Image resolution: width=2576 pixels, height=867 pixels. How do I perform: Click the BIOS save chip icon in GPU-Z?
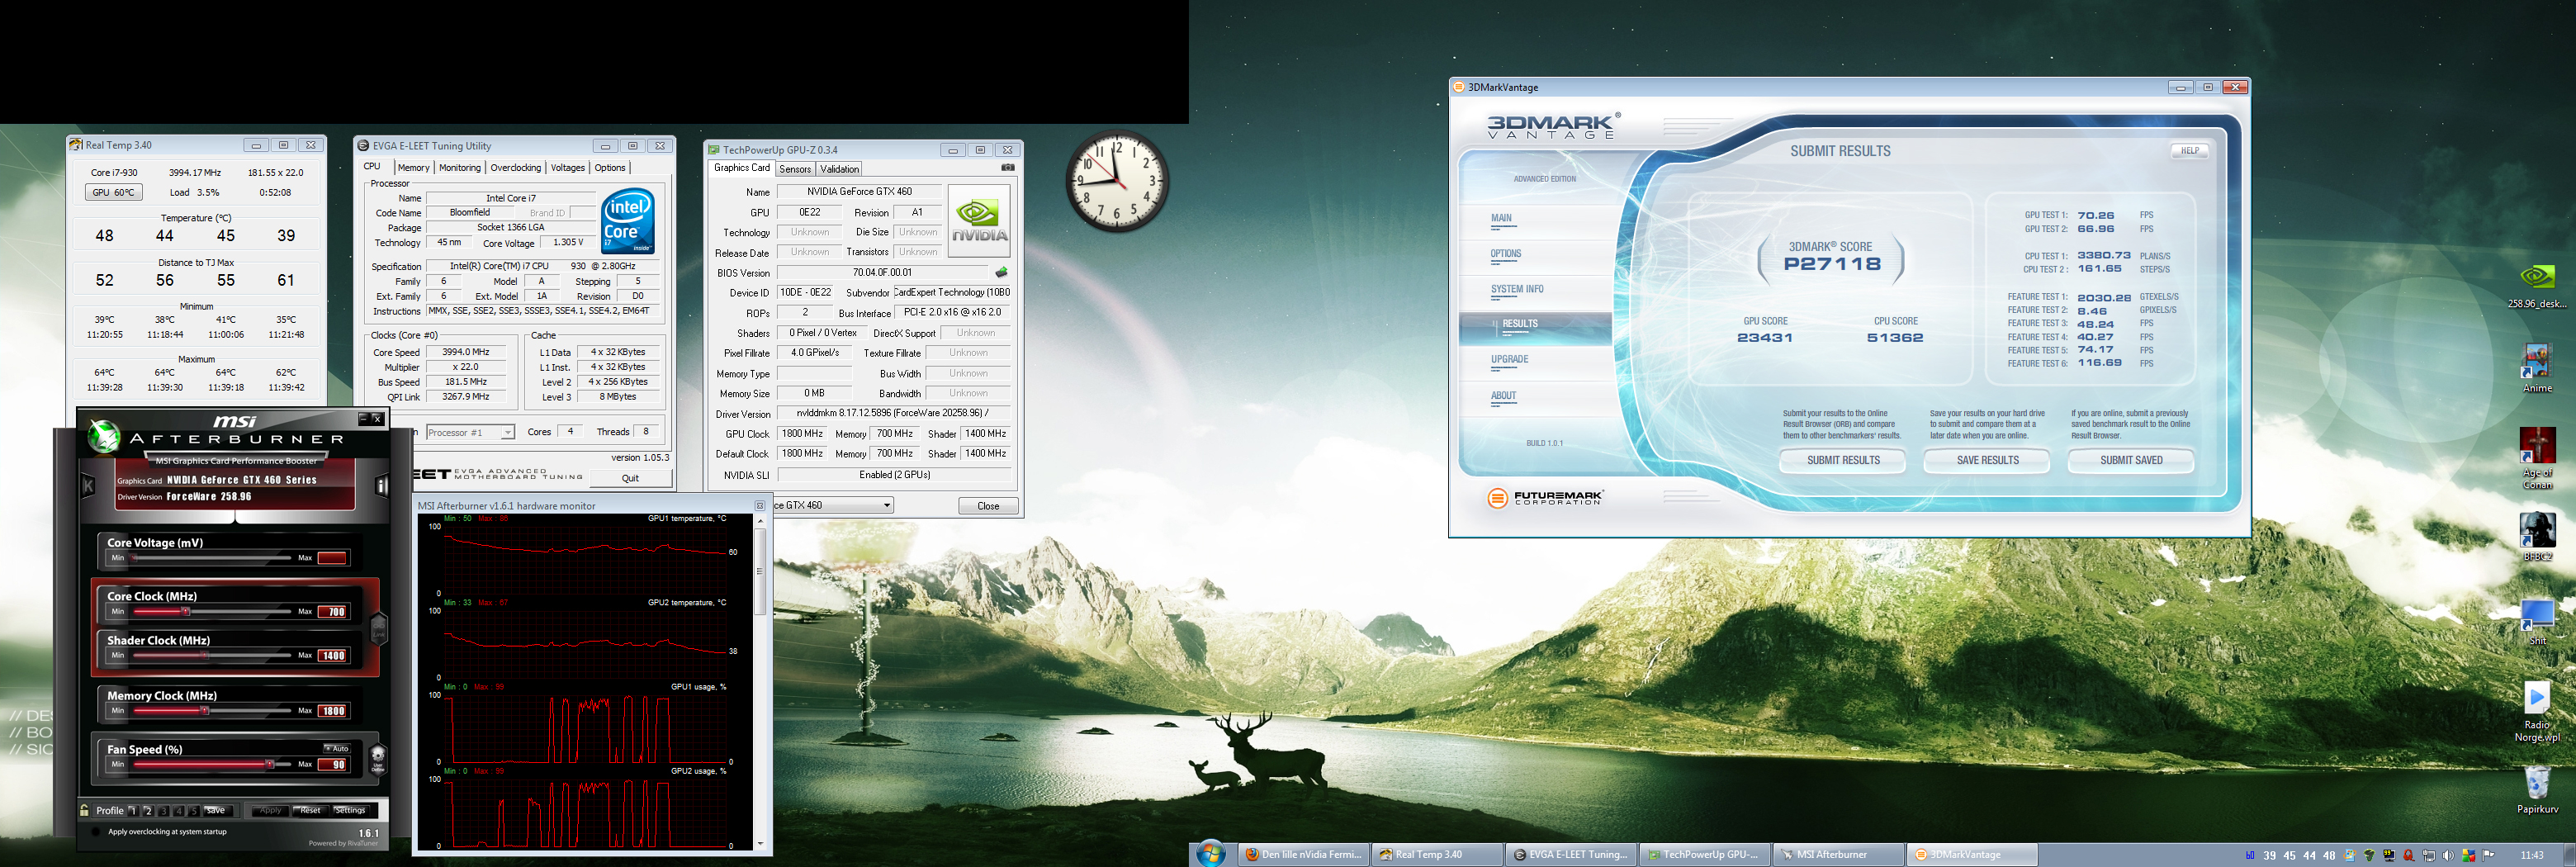coord(1001,272)
